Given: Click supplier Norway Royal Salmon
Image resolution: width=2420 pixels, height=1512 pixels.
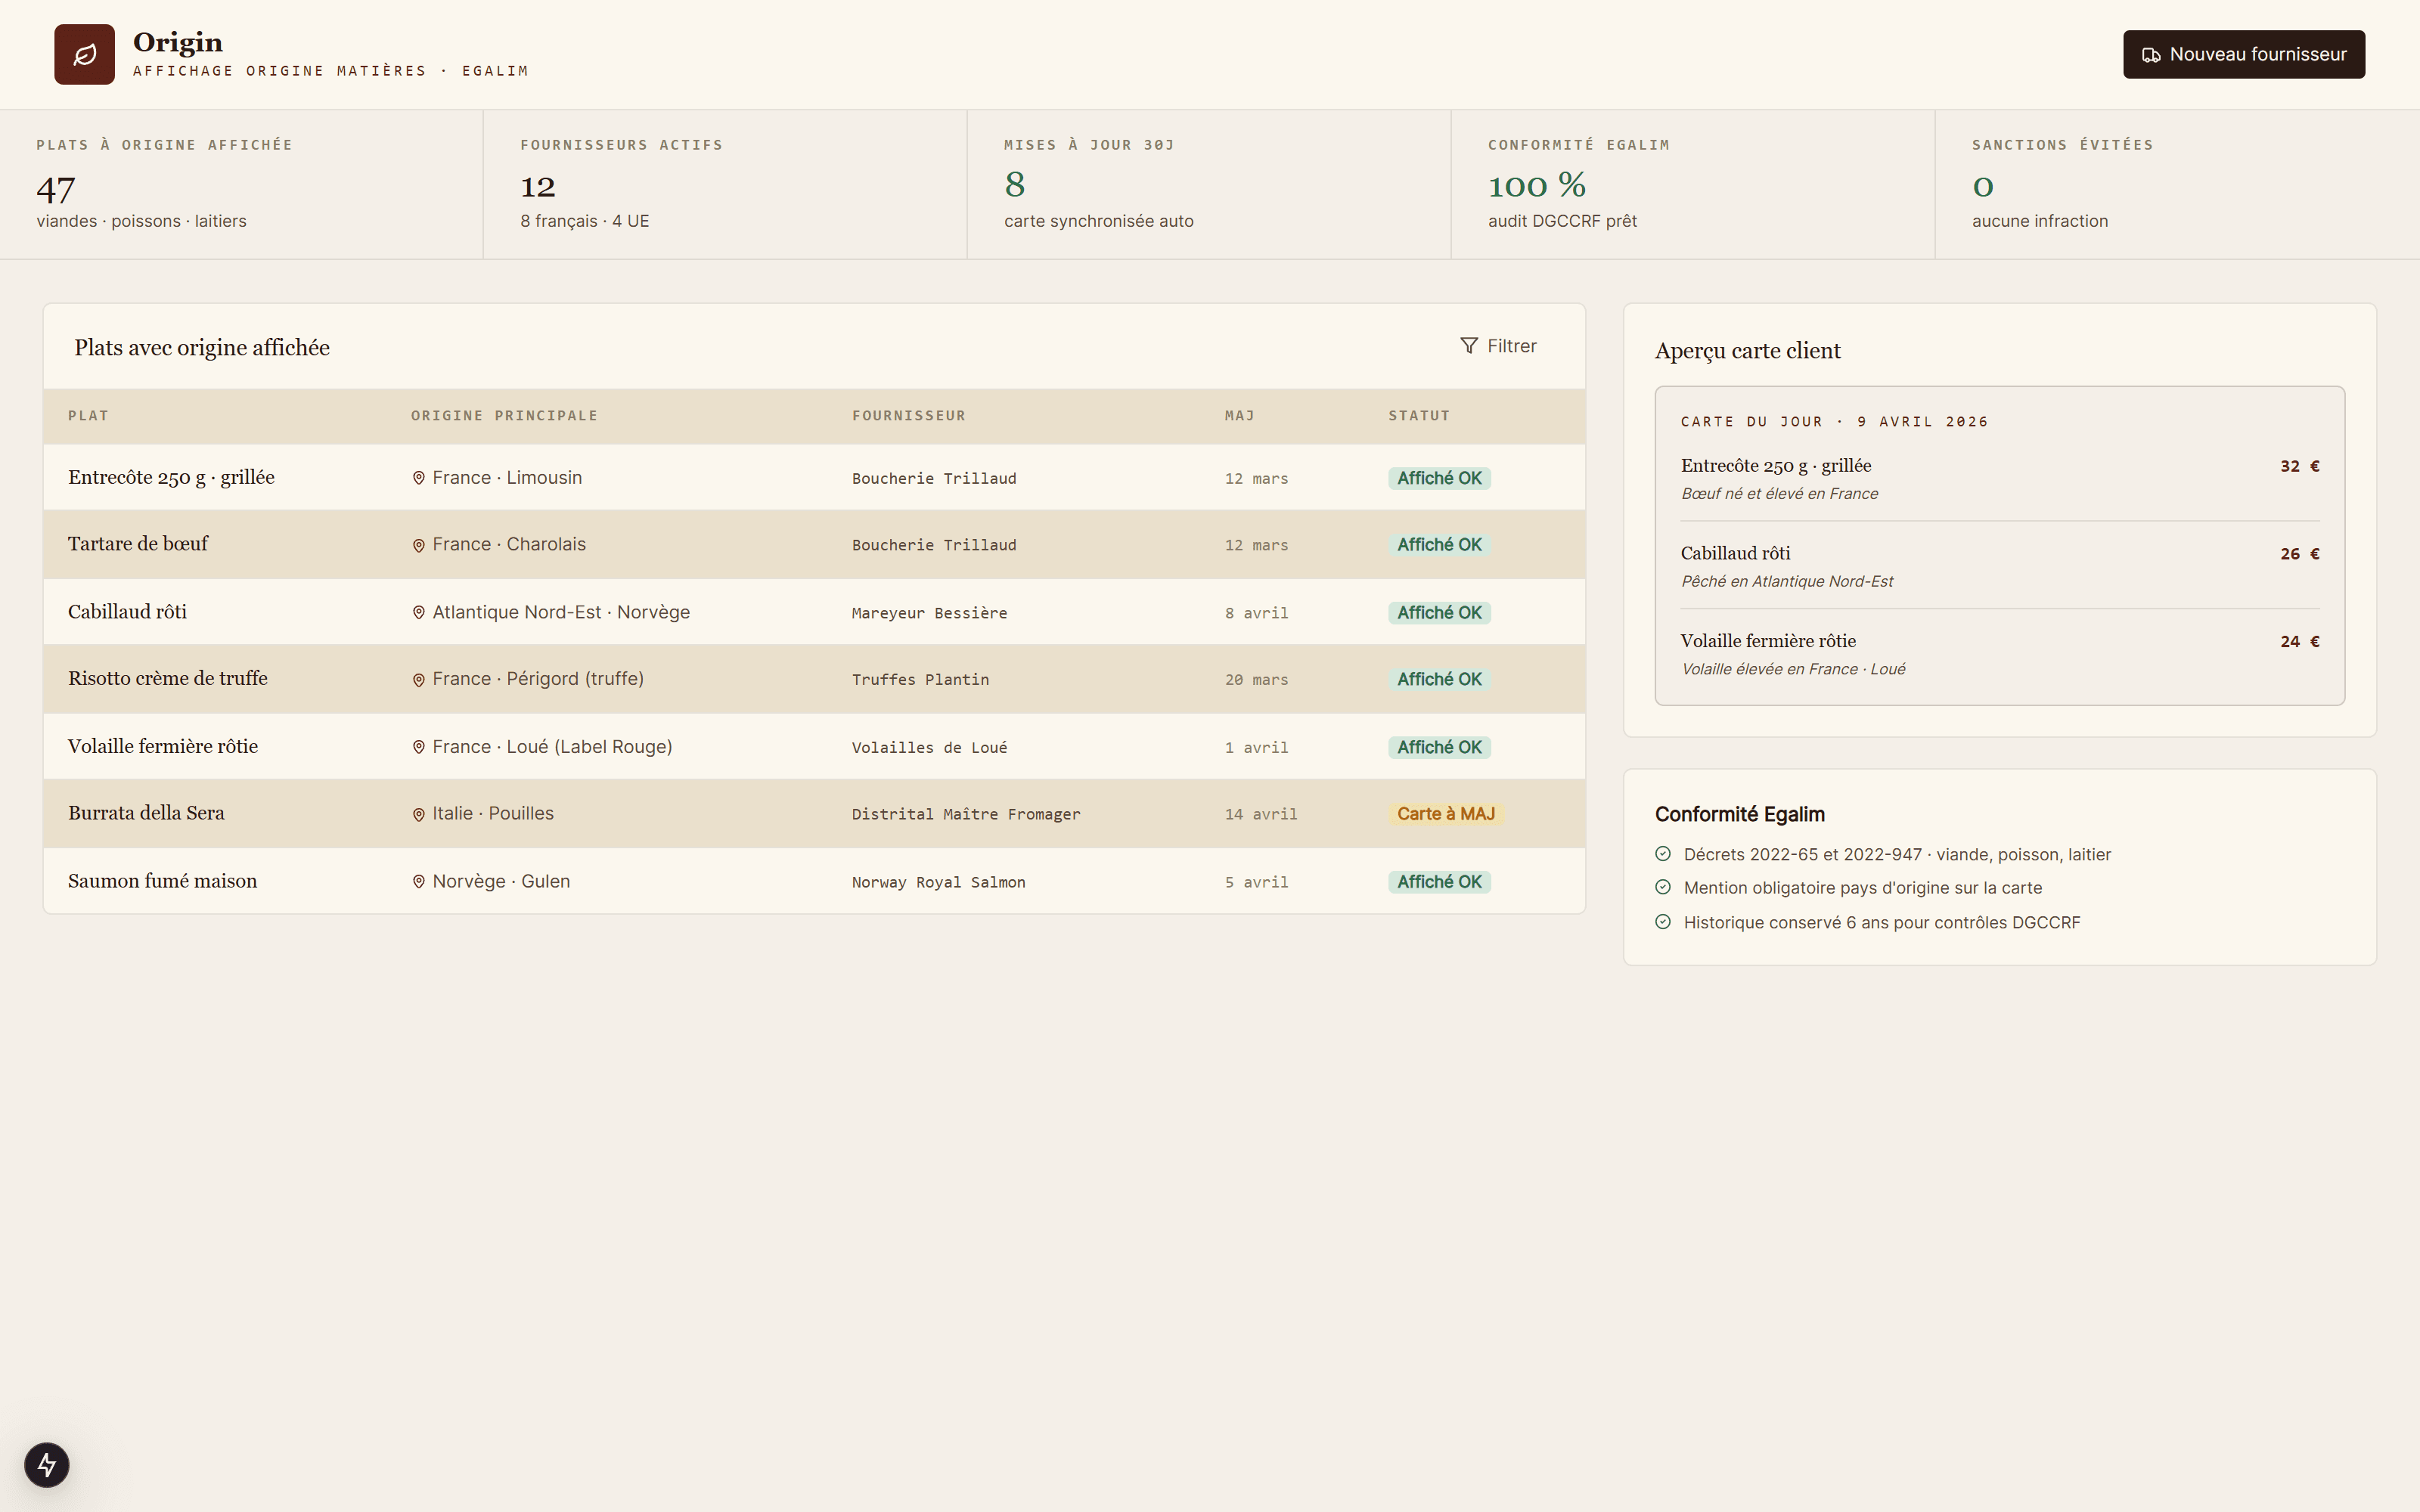Looking at the screenshot, I should tap(938, 882).
